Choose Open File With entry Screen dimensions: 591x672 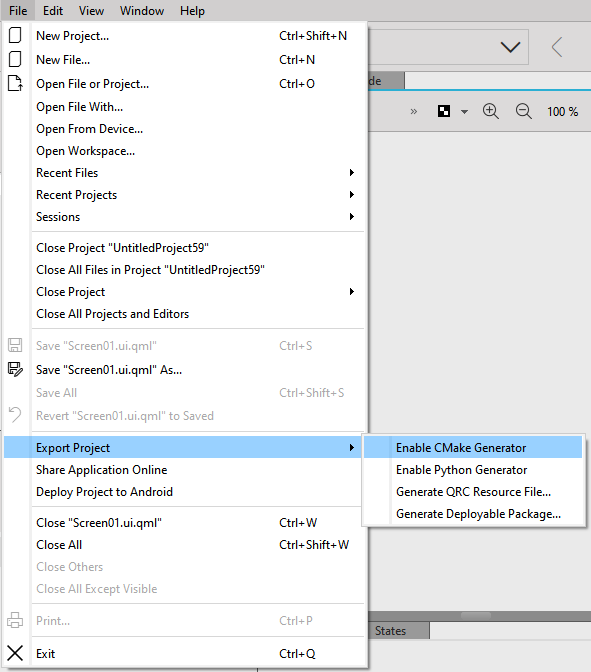(x=184, y=107)
